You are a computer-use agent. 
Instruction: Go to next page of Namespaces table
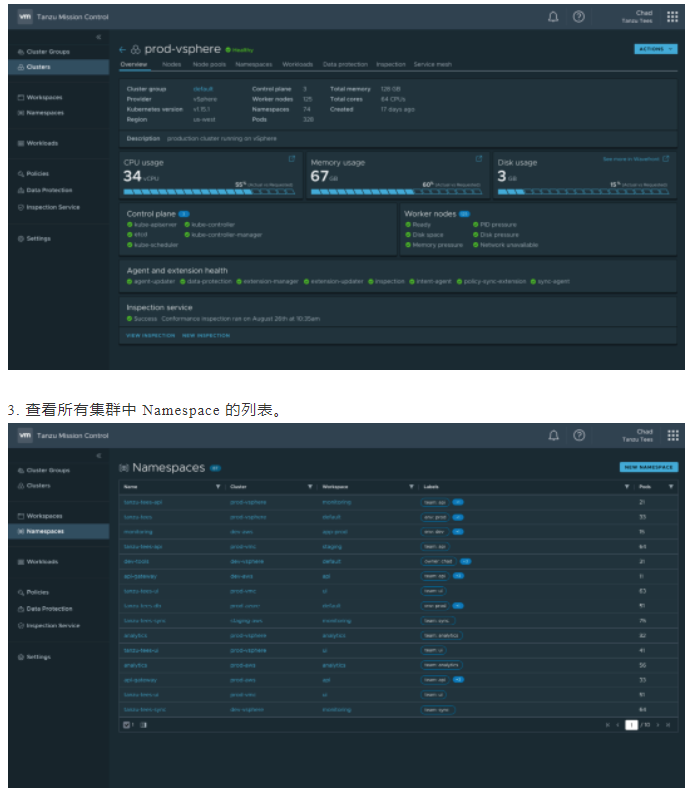(658, 725)
